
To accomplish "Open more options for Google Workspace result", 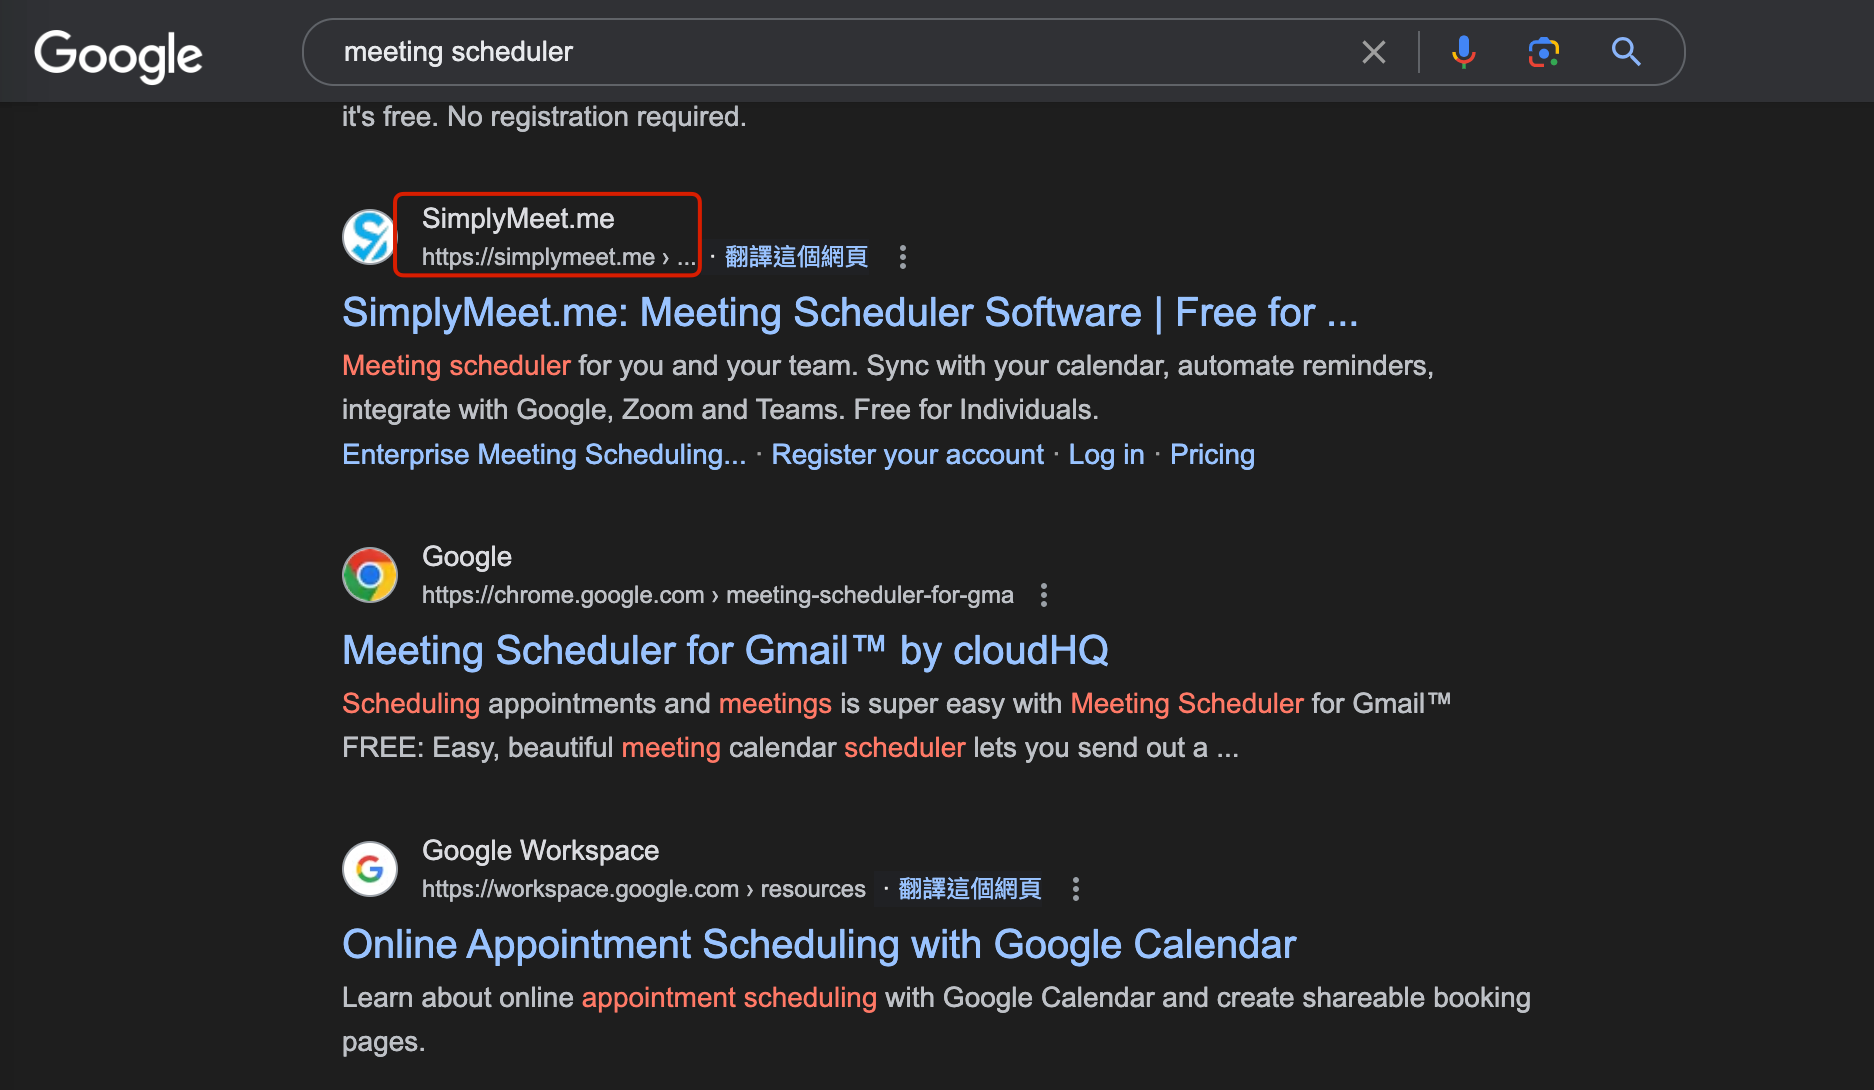I will (1076, 889).
